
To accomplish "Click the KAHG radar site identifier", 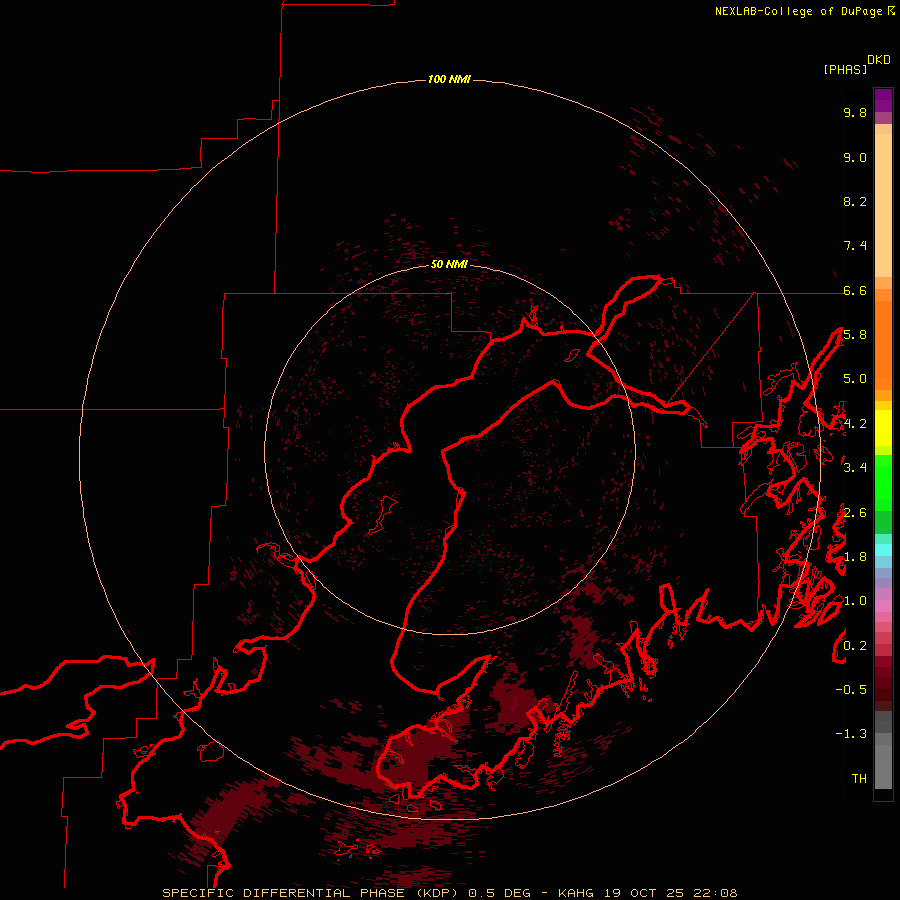I will tap(576, 893).
